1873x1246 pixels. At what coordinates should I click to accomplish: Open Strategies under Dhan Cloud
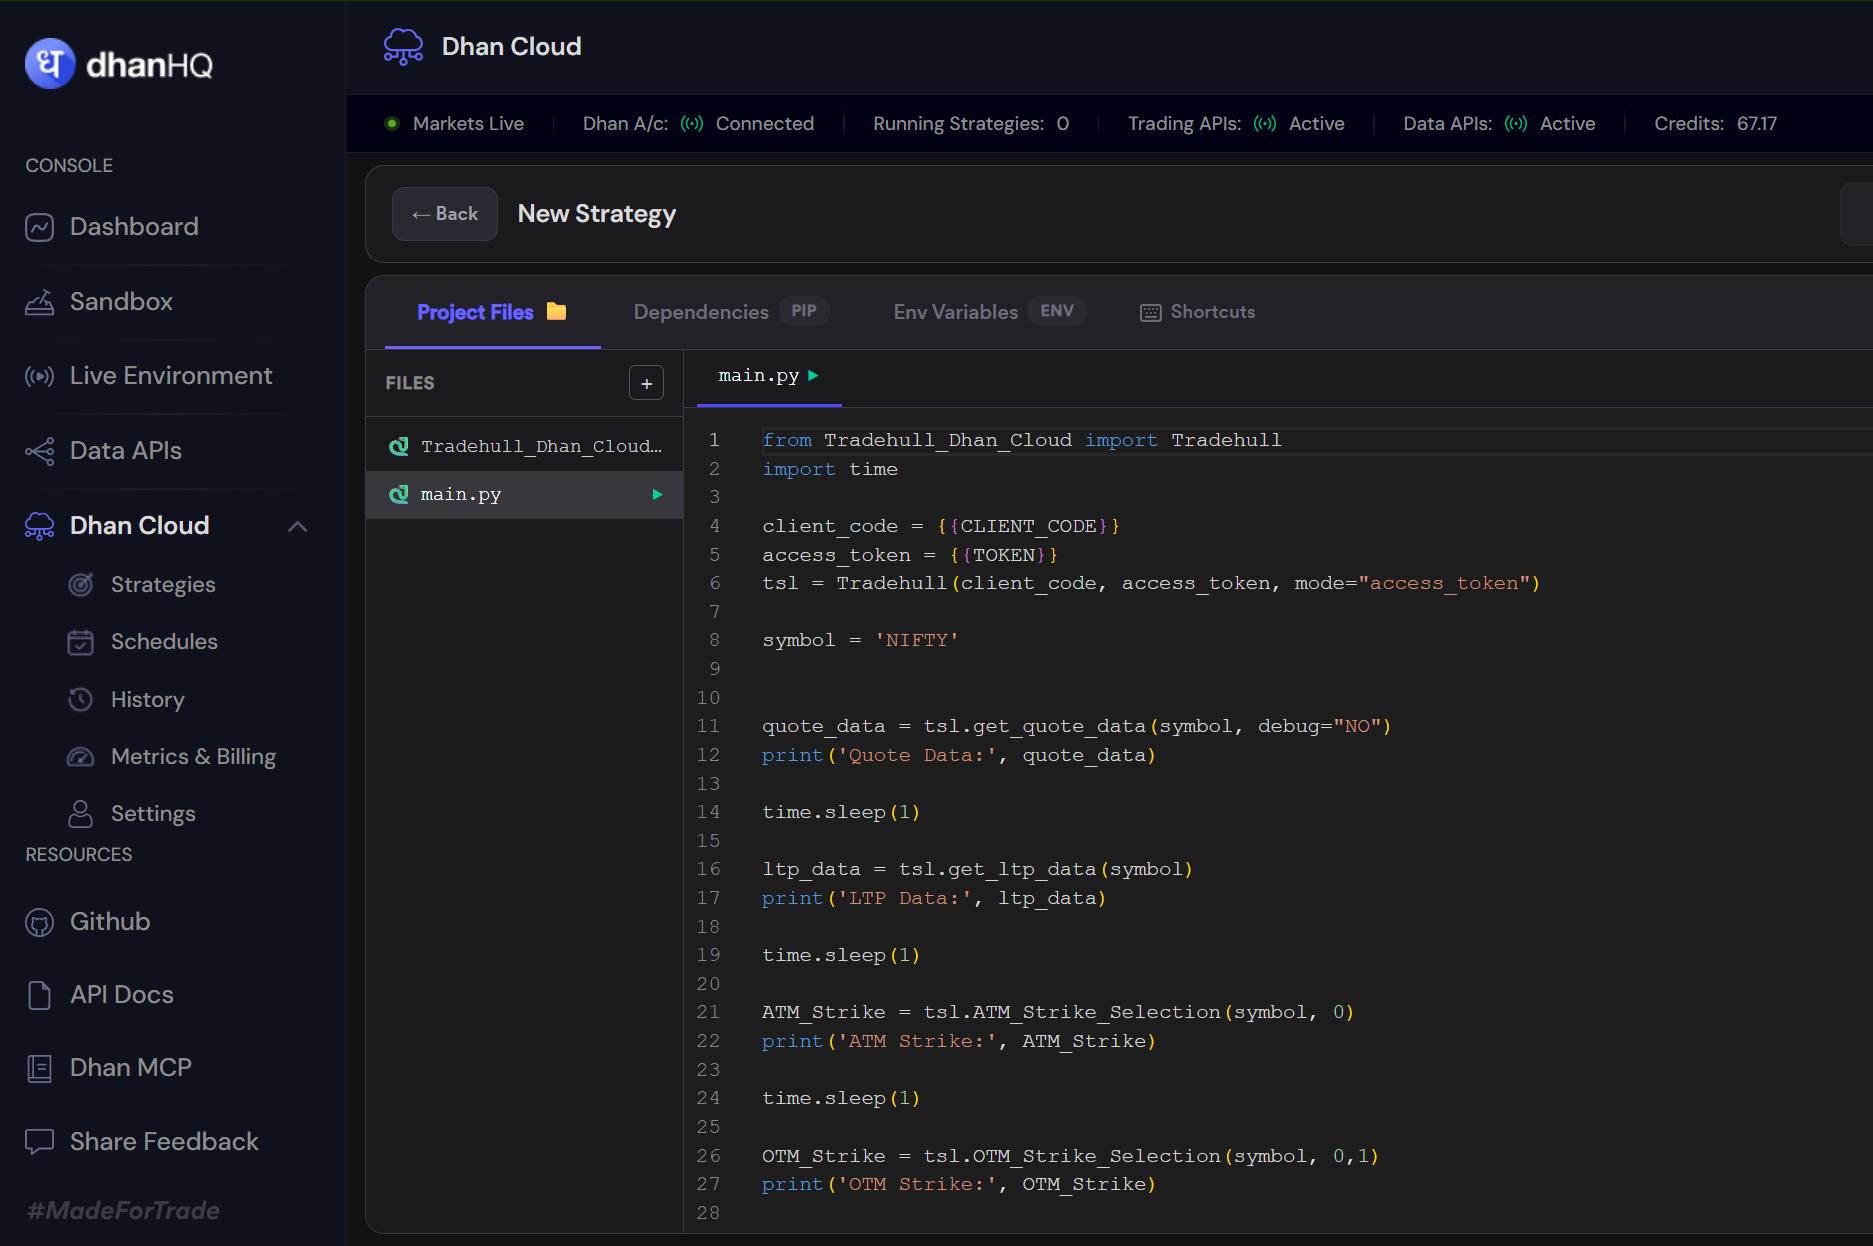163,585
